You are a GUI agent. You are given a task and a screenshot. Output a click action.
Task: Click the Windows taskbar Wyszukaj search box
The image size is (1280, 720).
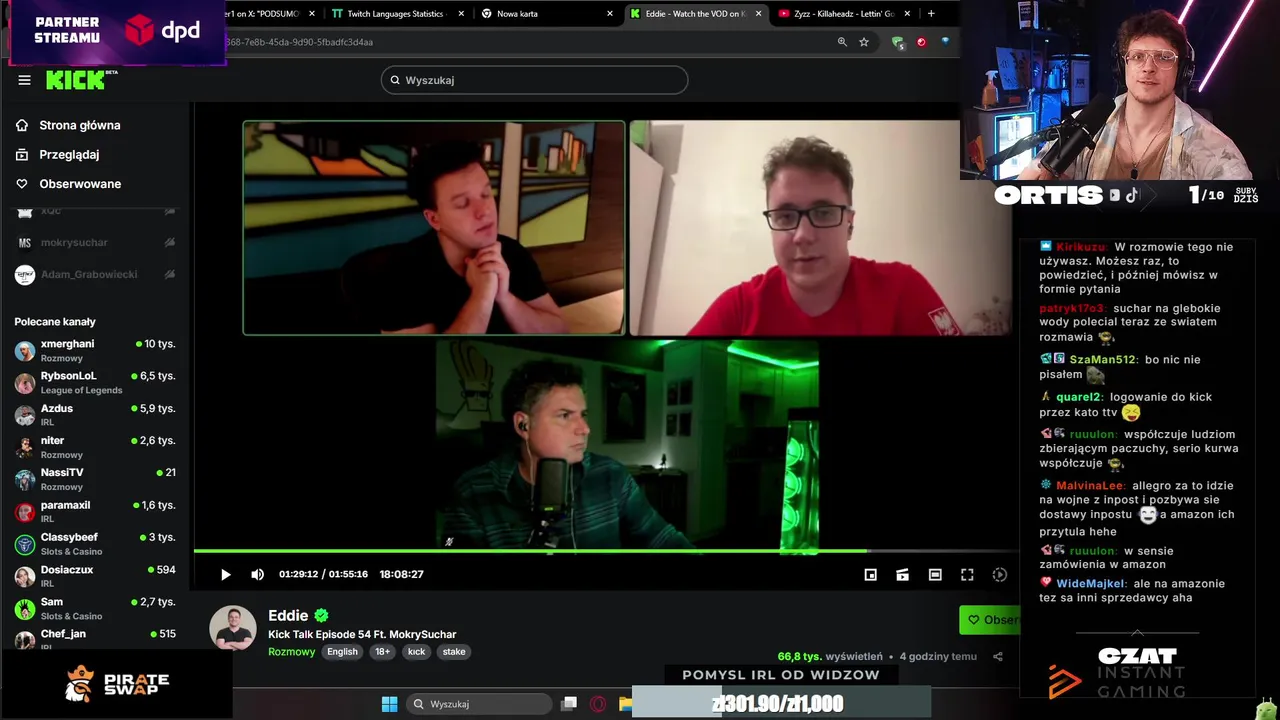(x=480, y=704)
